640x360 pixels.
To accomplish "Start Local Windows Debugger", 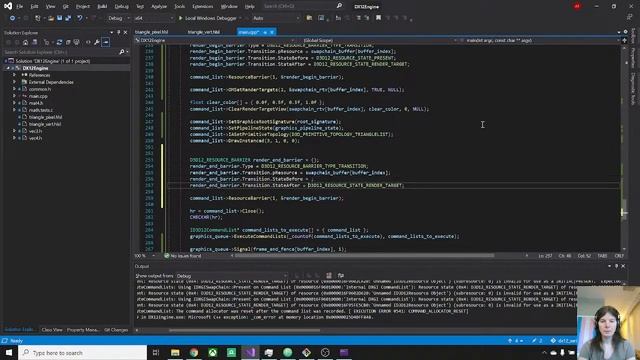I will coord(208,18).
